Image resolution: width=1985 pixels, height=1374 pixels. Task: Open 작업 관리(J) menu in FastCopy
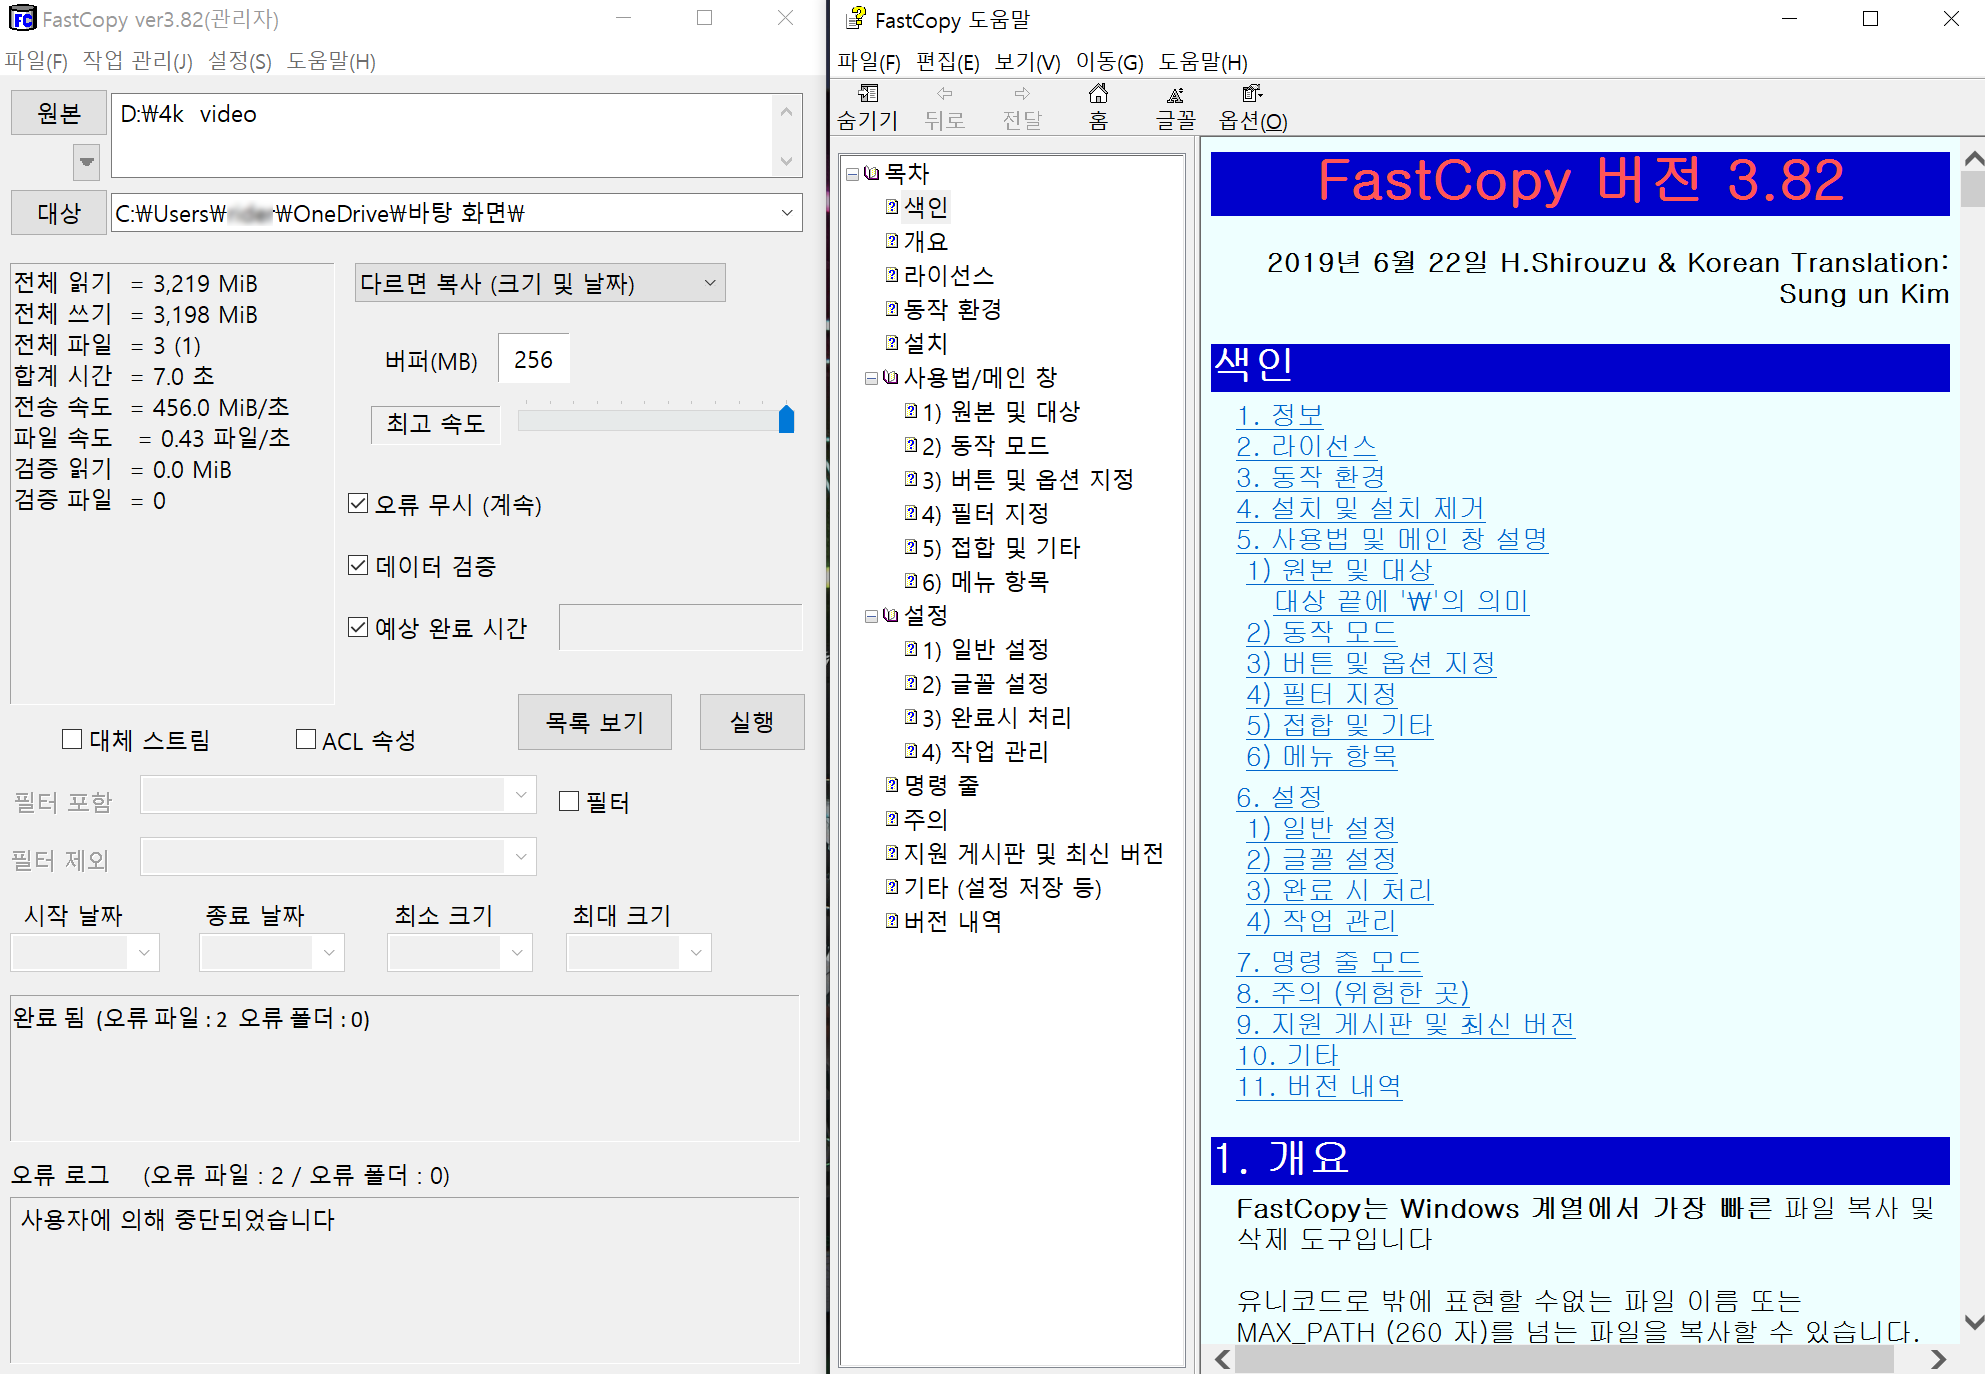point(137,61)
